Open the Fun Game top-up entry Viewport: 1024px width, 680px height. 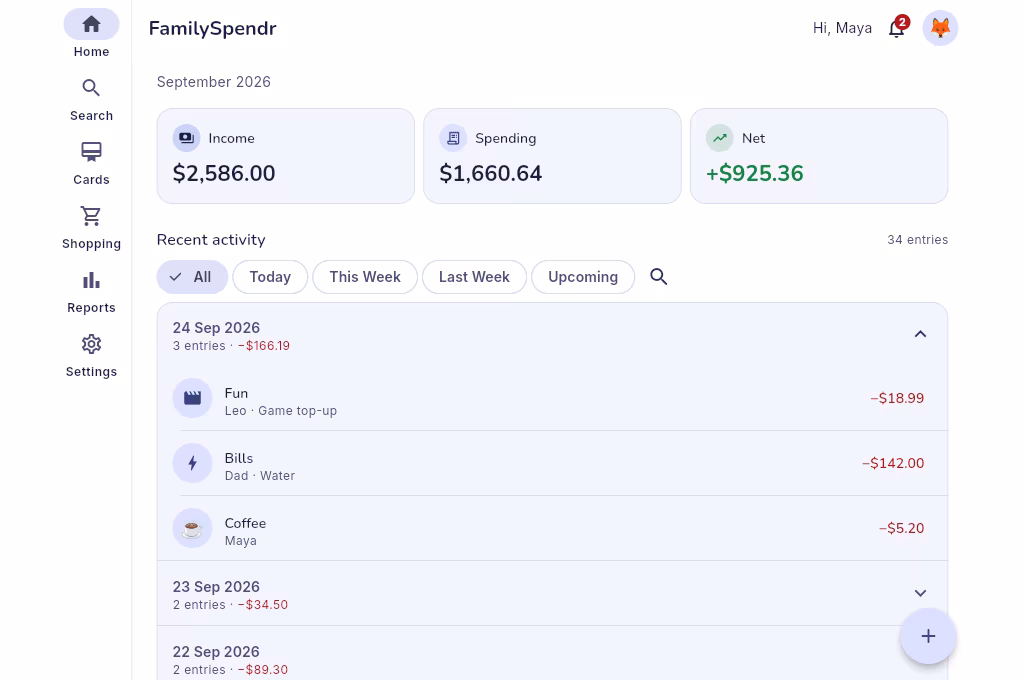[x=552, y=398]
